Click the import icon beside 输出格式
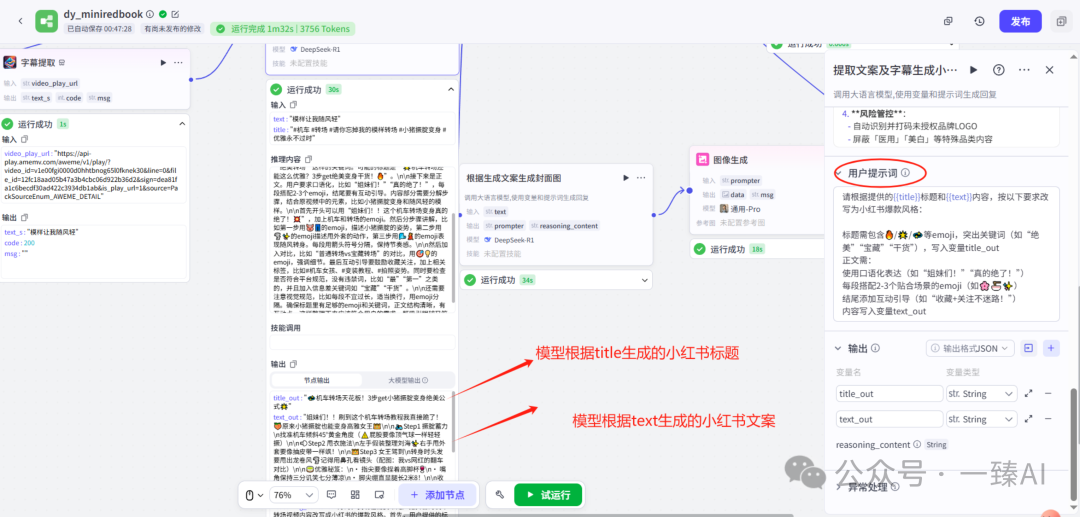 click(1028, 348)
